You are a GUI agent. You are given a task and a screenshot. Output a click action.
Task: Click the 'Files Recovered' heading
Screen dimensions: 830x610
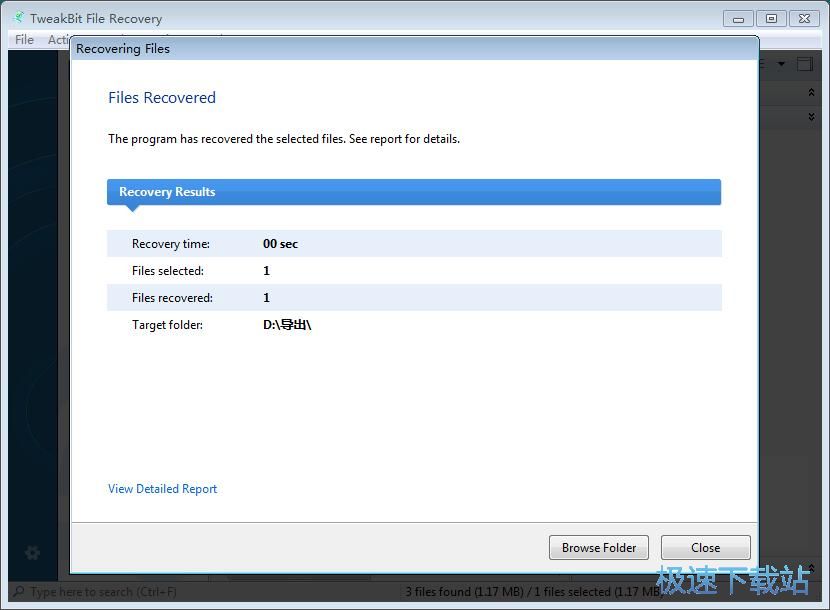click(x=162, y=97)
